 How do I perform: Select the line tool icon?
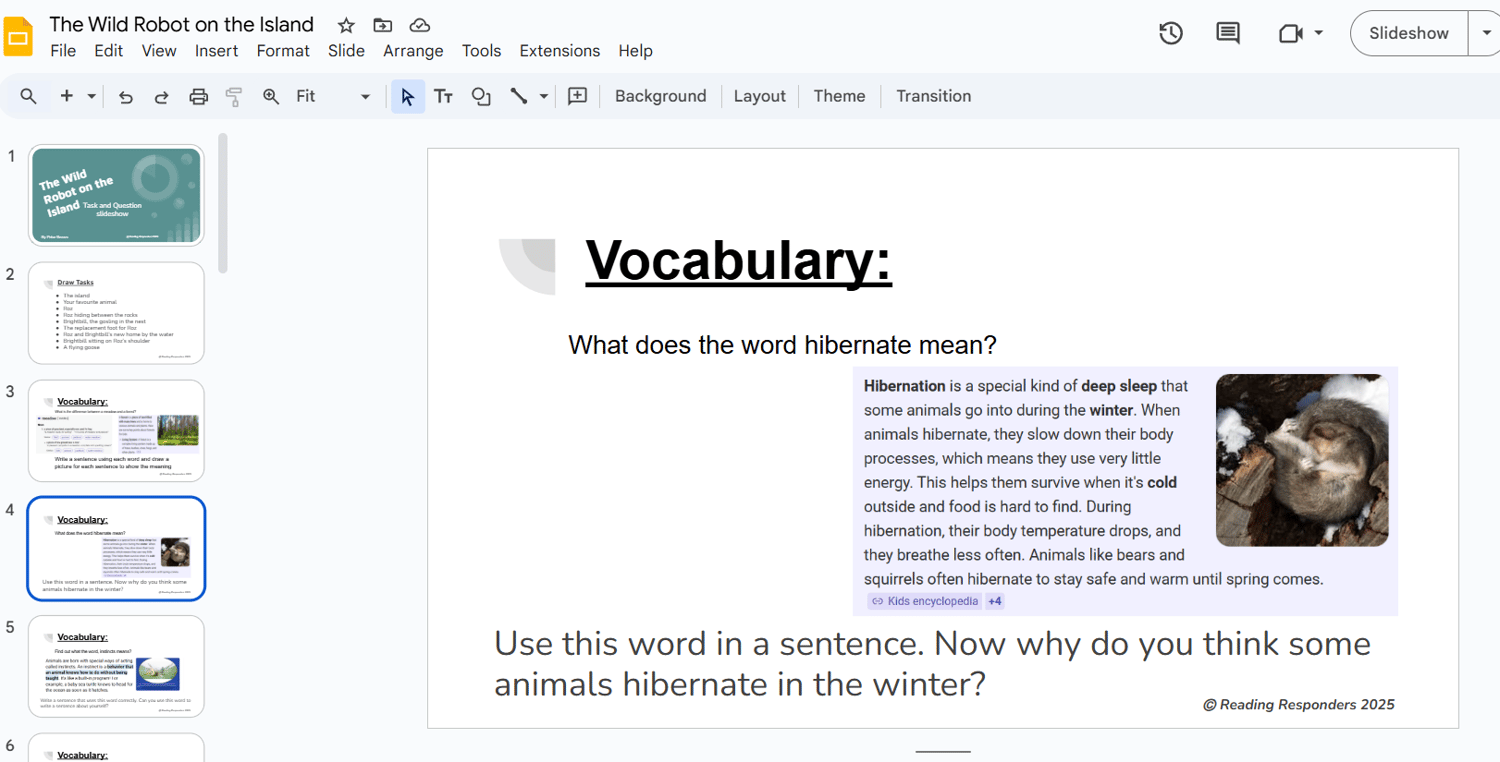(519, 96)
